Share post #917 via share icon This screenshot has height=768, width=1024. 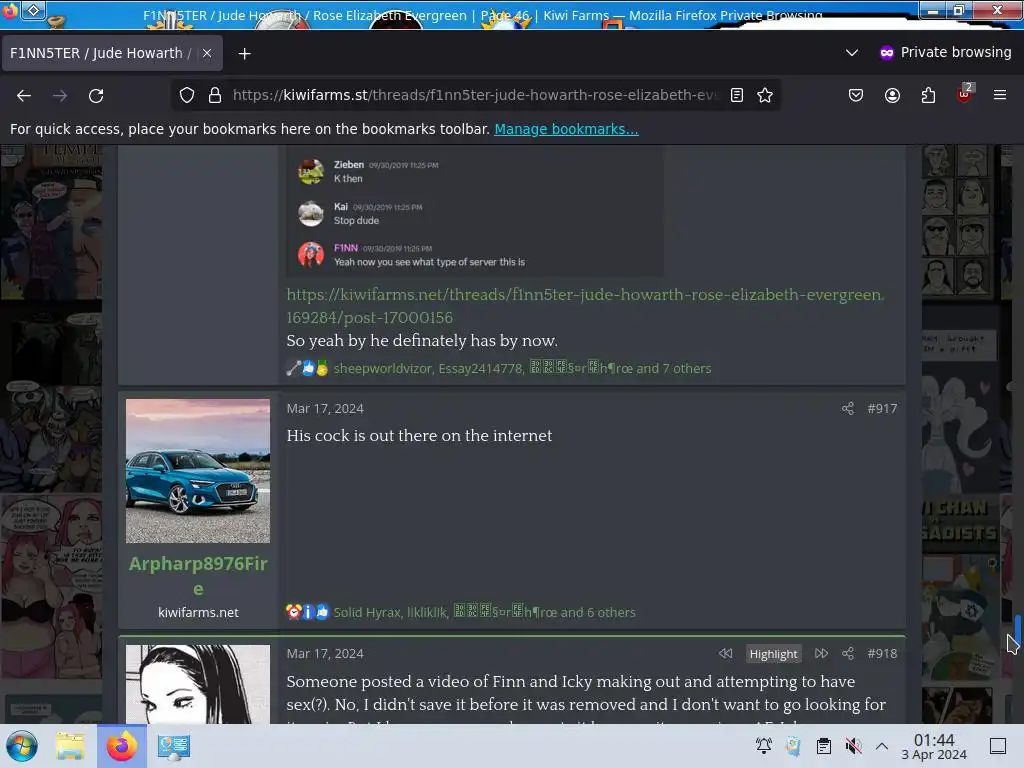click(x=848, y=409)
